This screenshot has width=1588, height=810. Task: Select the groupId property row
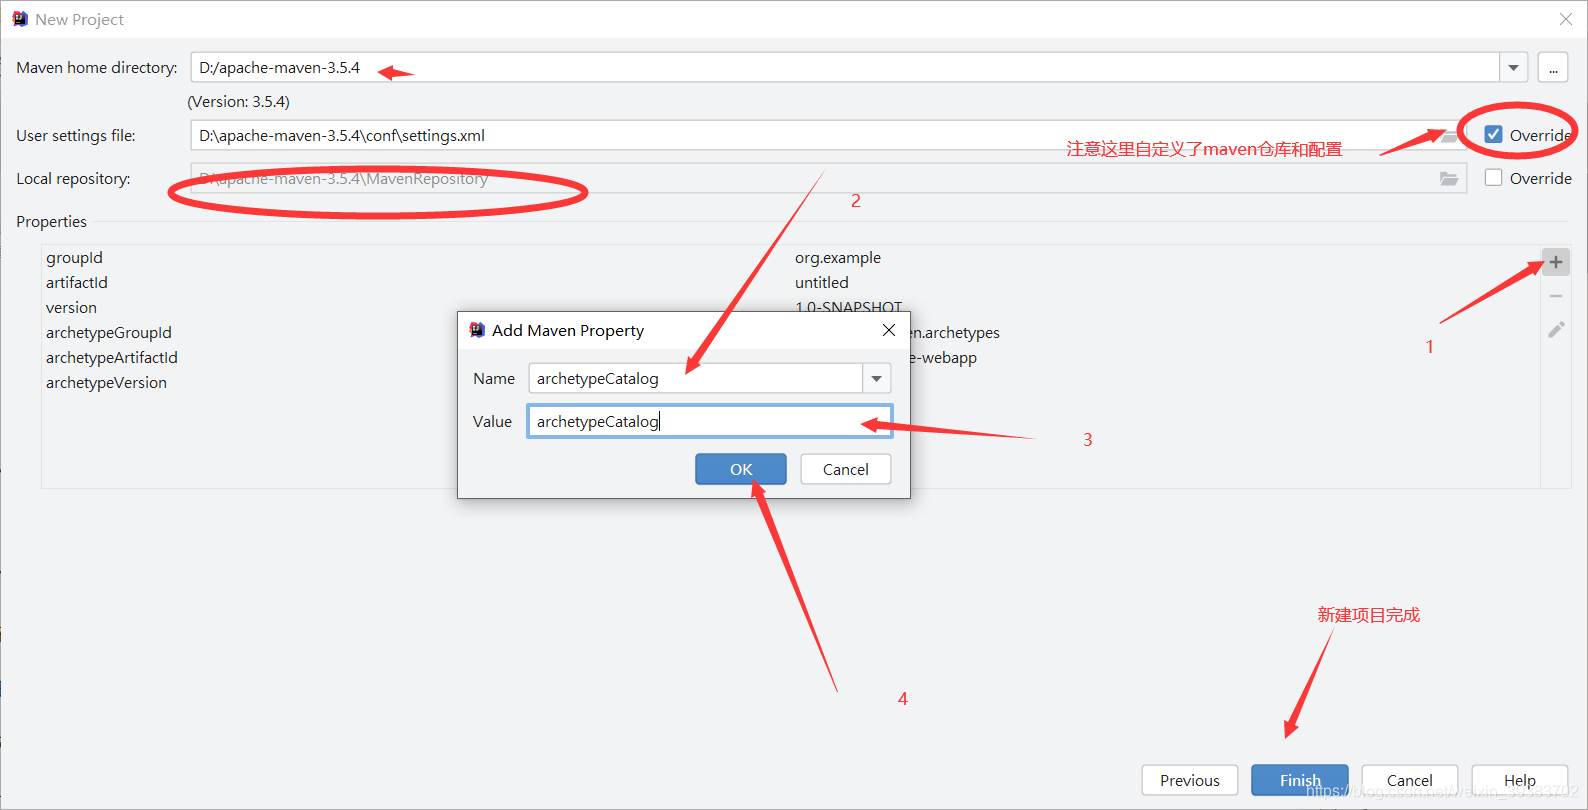point(790,258)
